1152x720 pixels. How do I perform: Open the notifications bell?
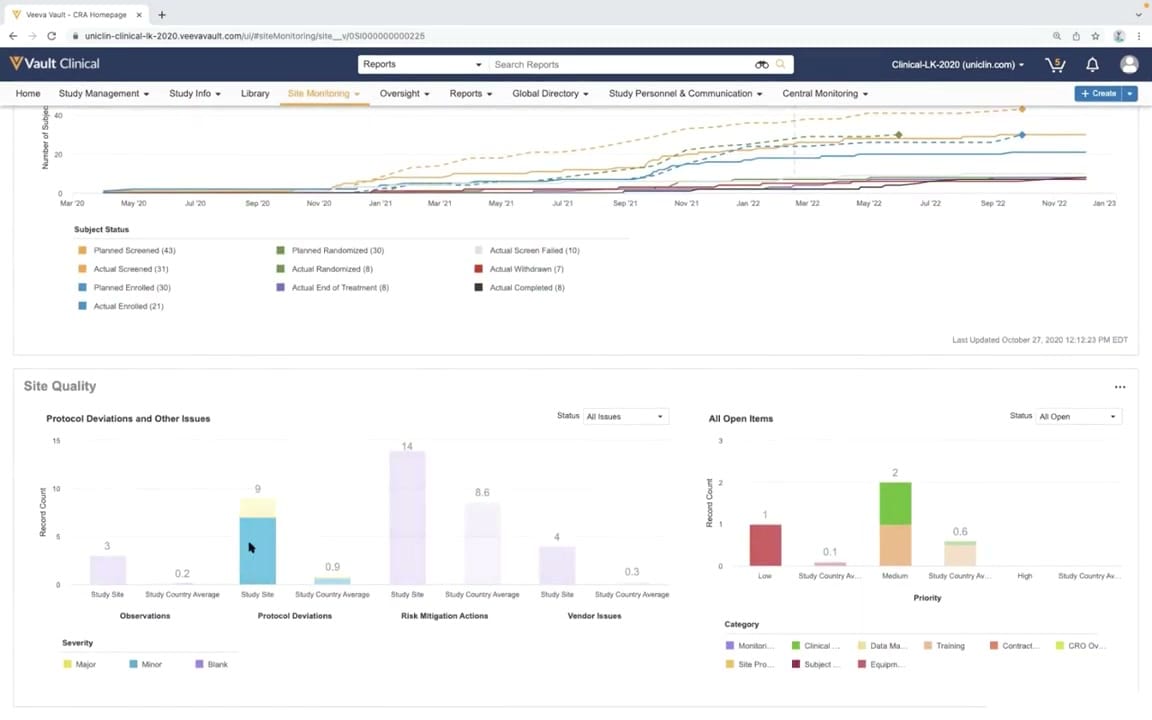pos(1092,65)
